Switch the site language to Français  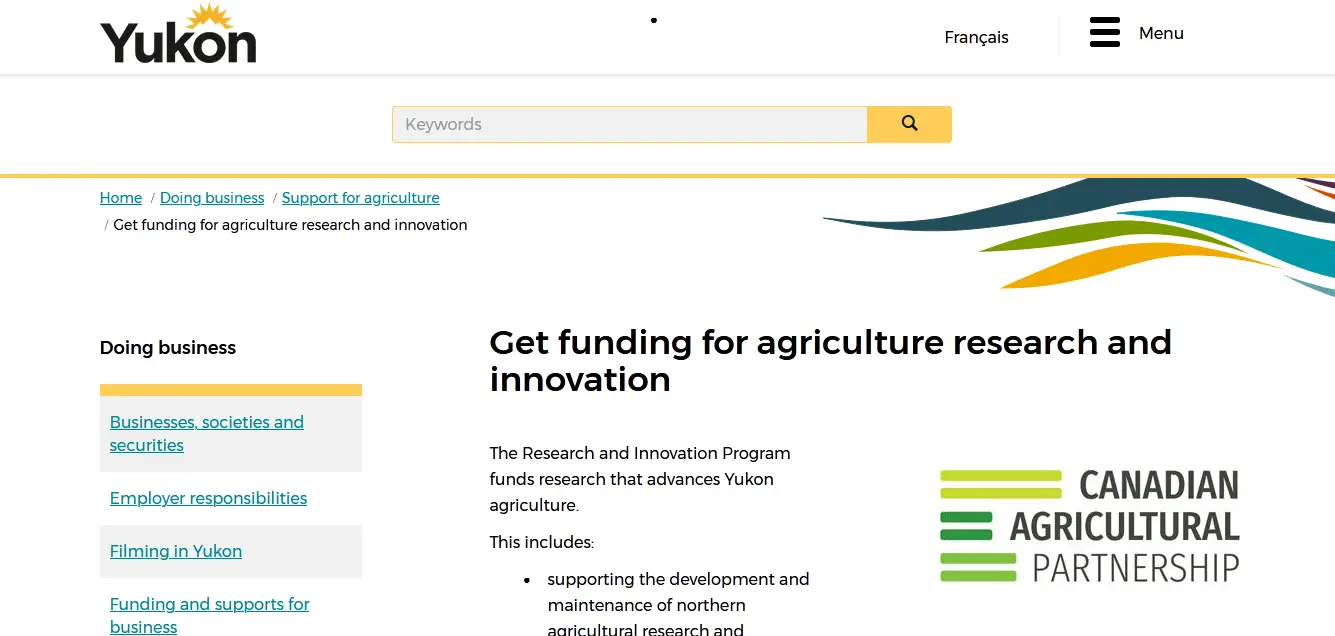pos(976,37)
